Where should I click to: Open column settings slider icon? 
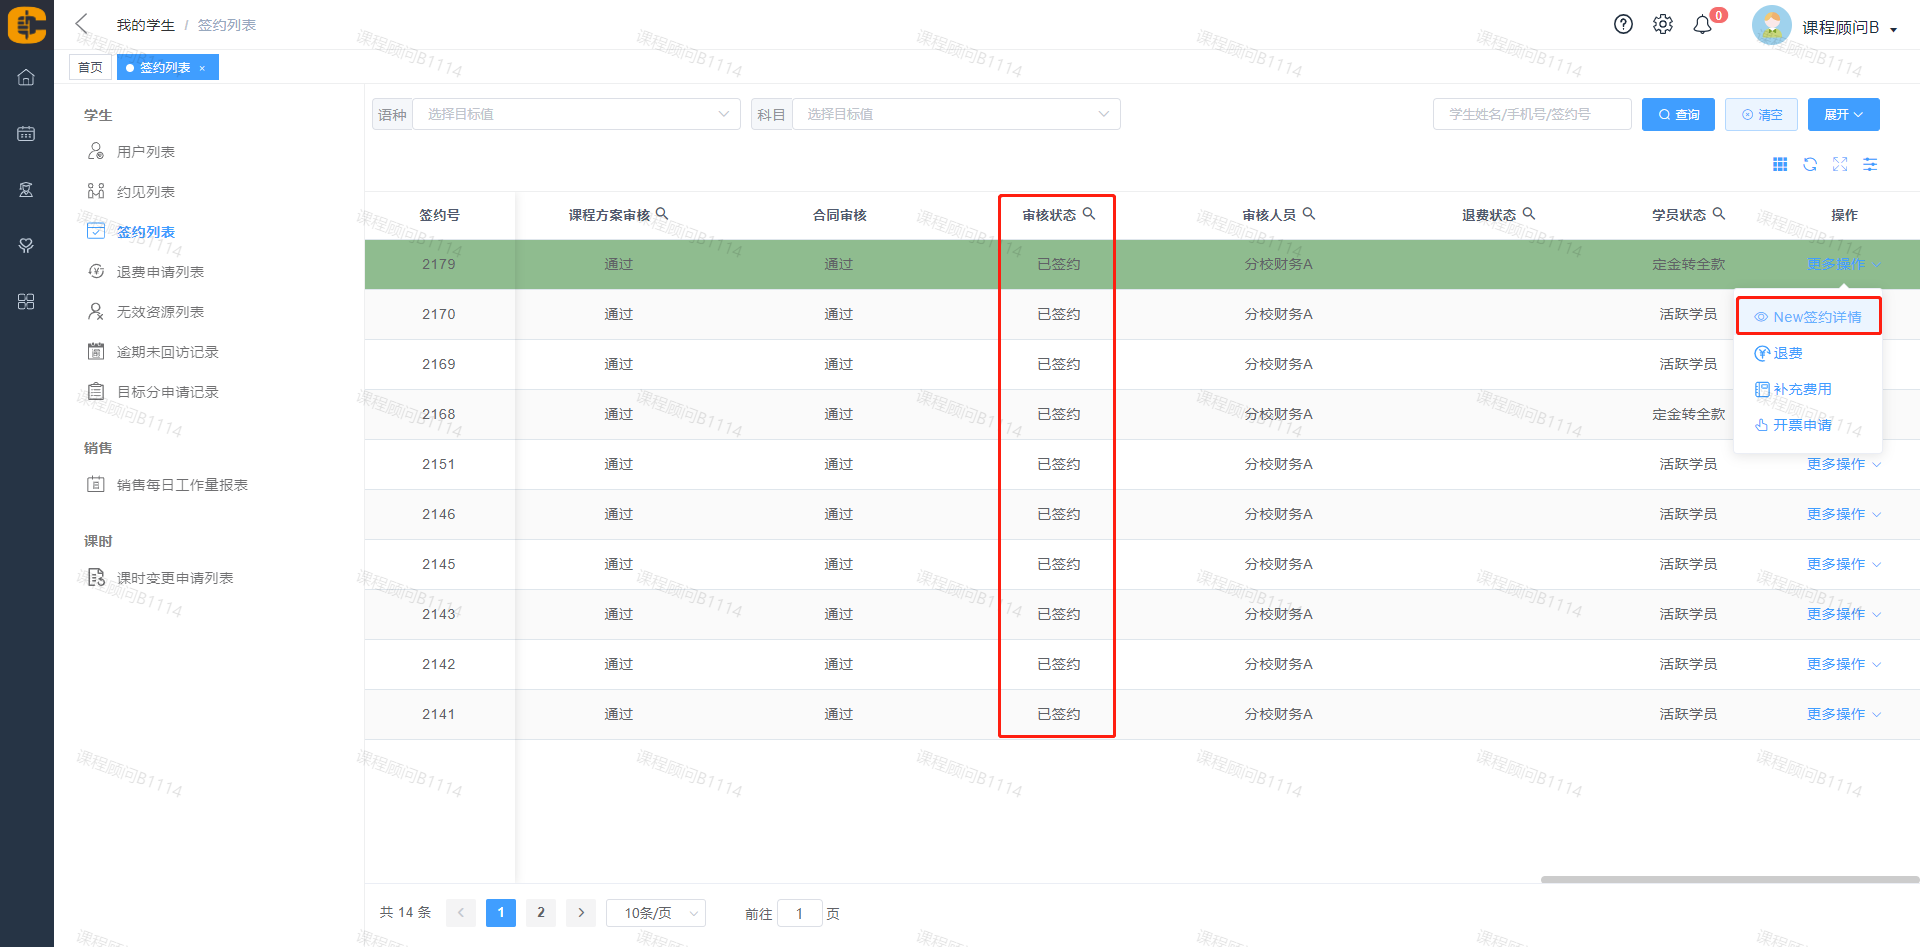point(1870,165)
